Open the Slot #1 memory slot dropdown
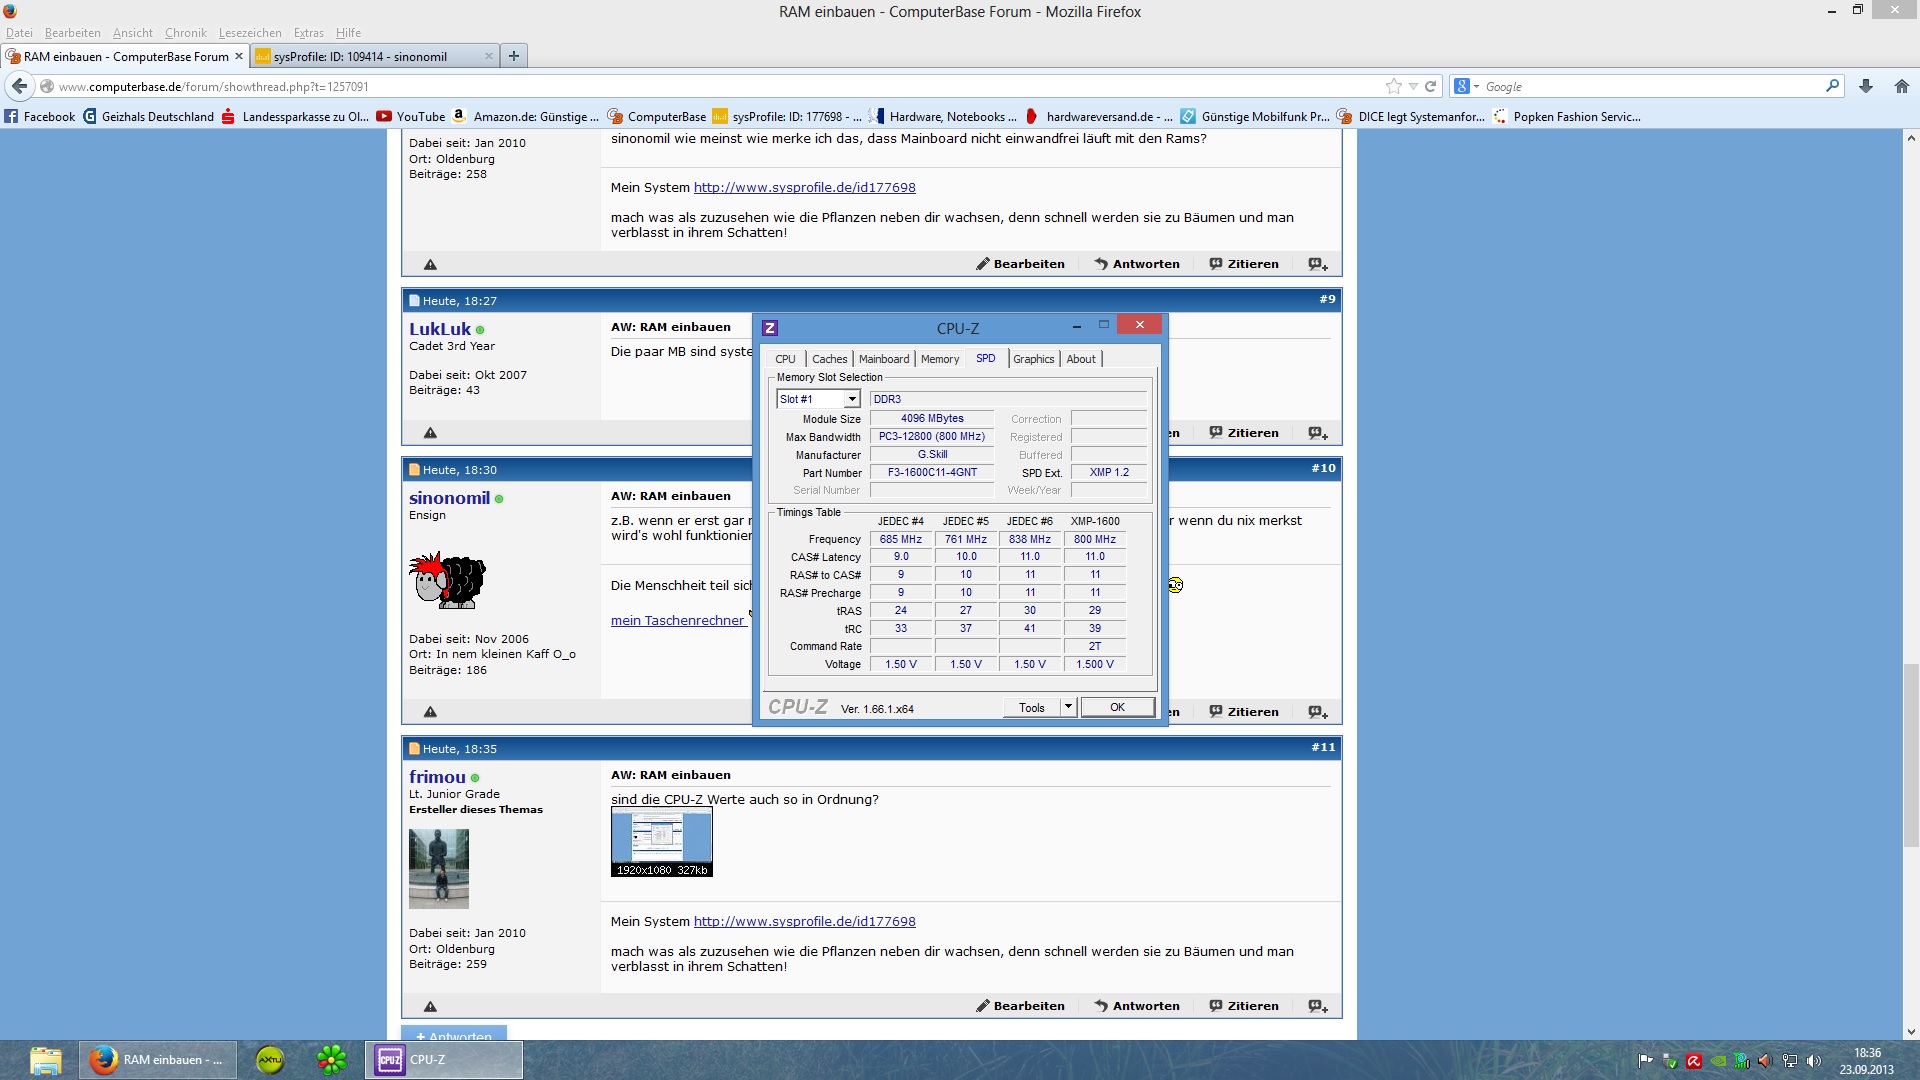The image size is (1920, 1080). (852, 399)
